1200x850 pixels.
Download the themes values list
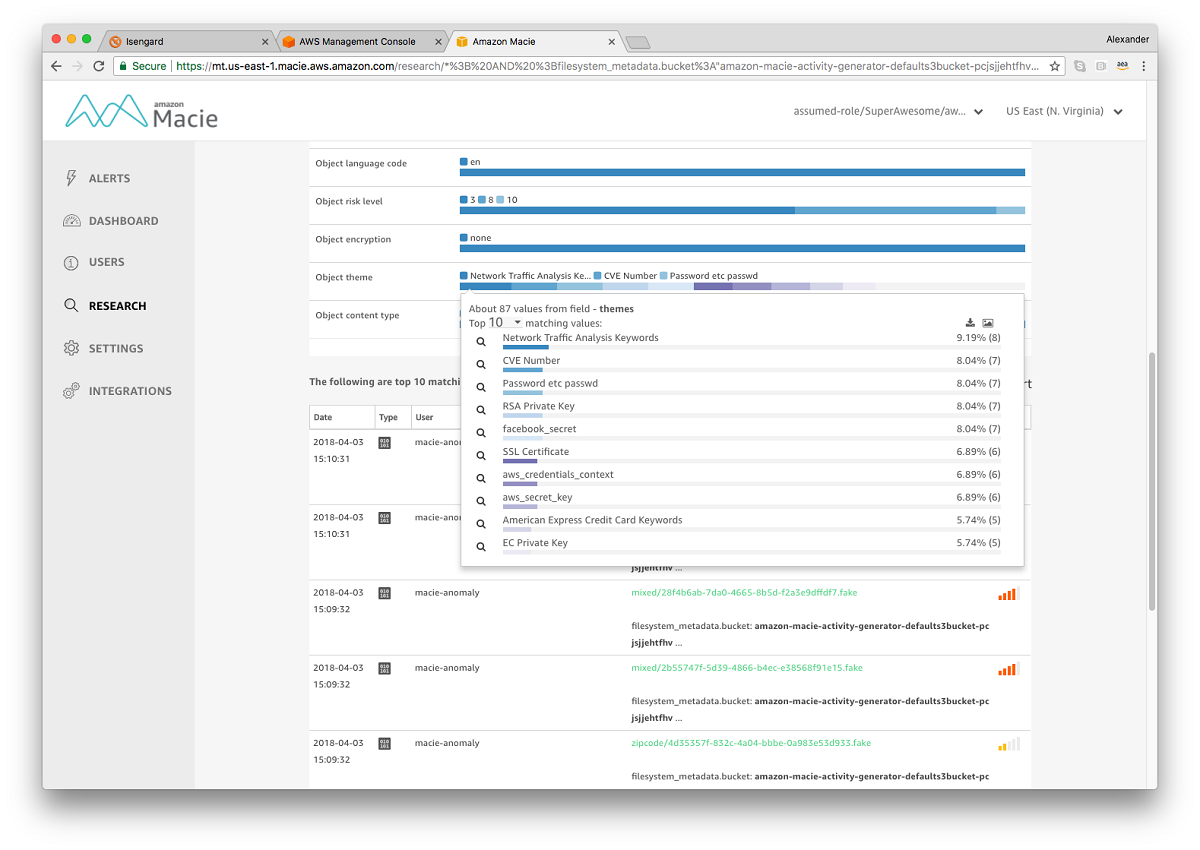pyautogui.click(x=970, y=323)
